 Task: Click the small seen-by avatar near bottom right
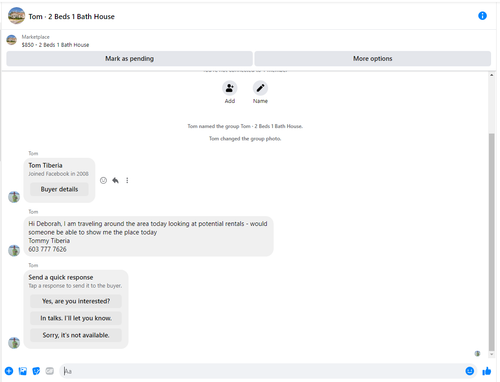point(477,353)
